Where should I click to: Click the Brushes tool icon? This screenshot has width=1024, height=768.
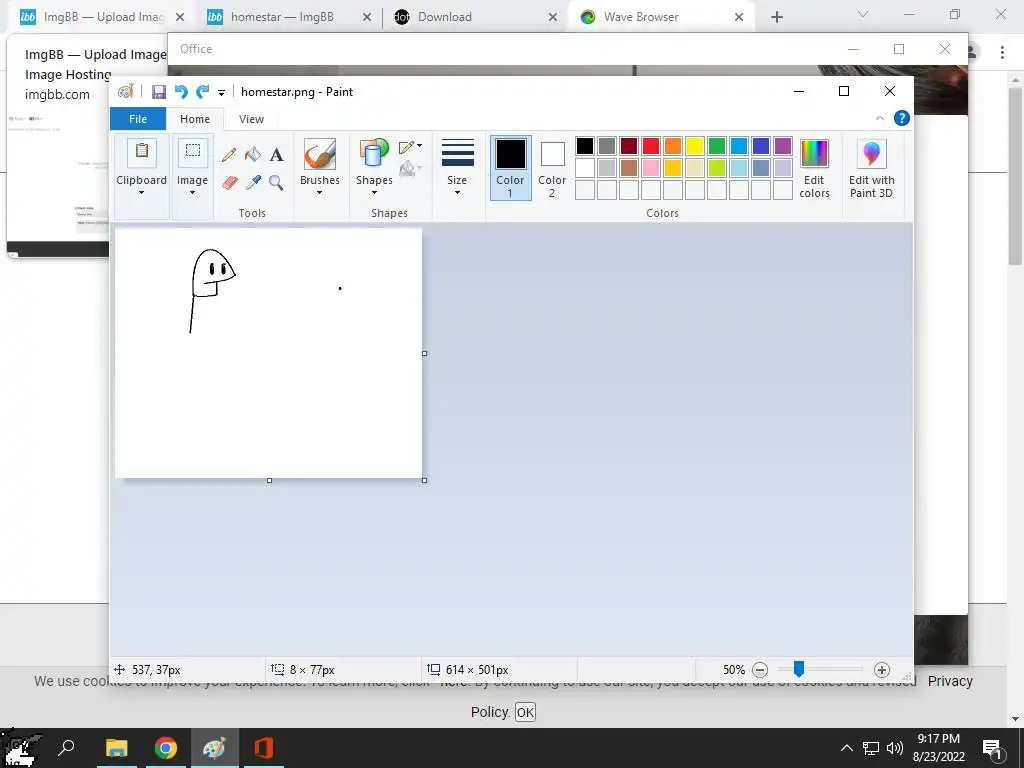pos(320,154)
